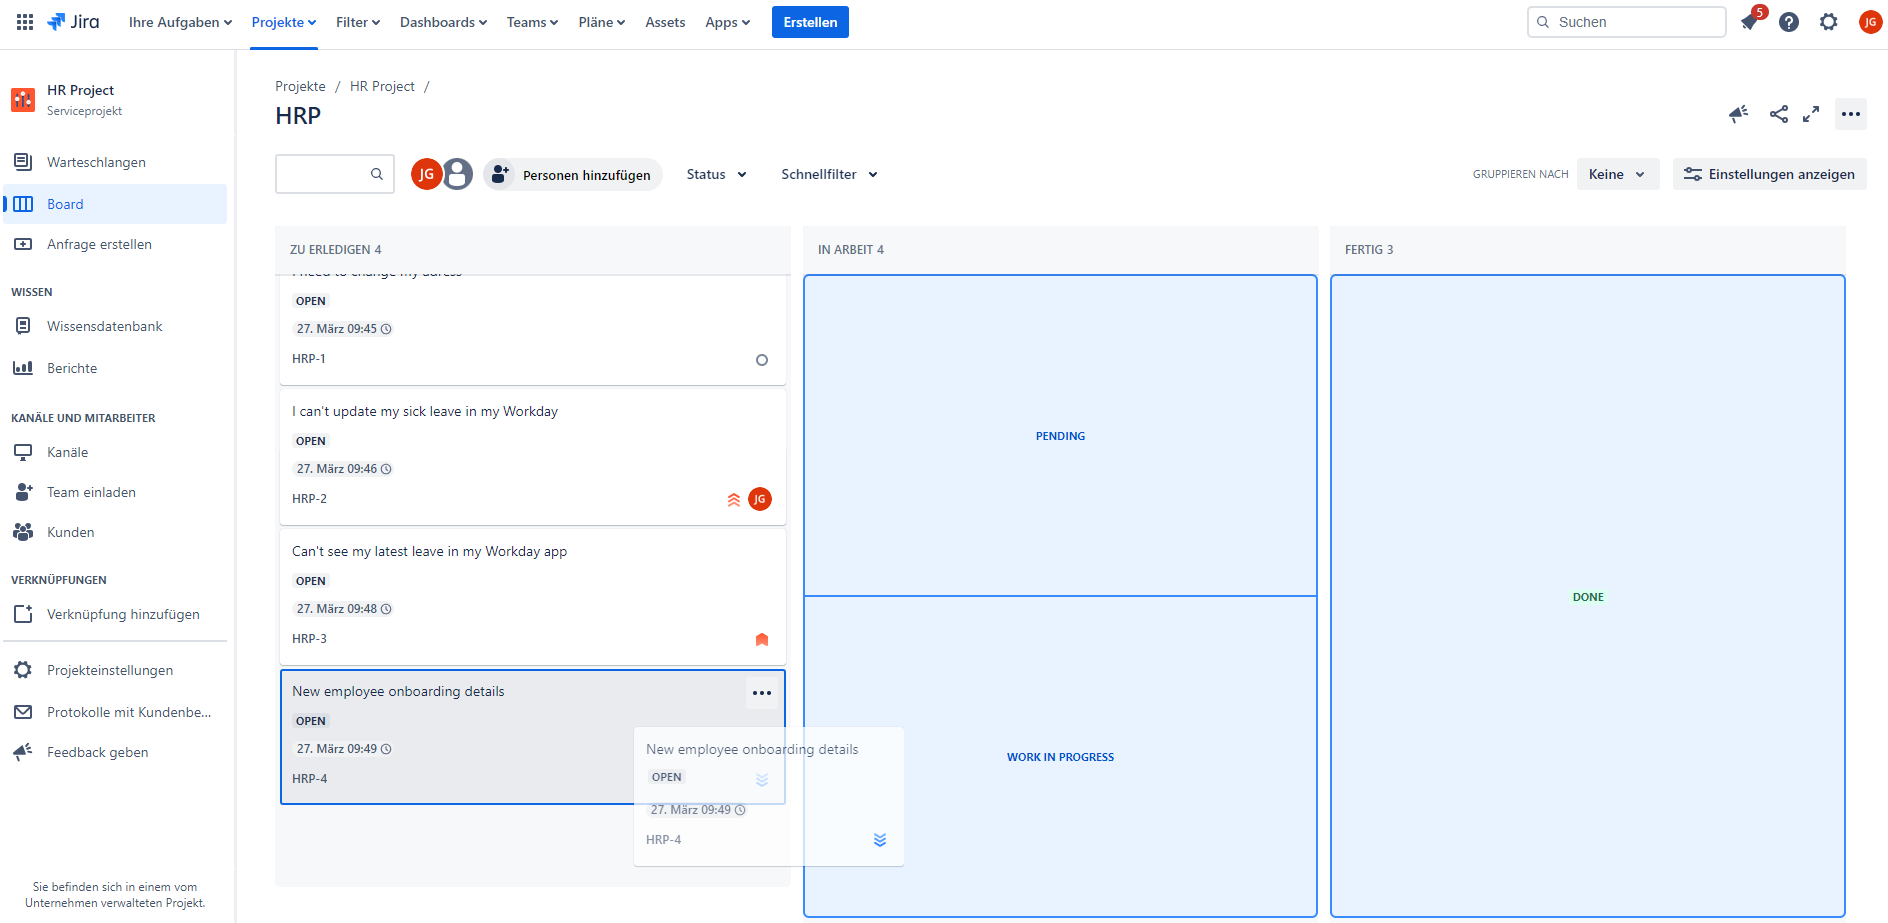Toggle the unassigned avatar filter
The height and width of the screenshot is (923, 1888).
458,174
